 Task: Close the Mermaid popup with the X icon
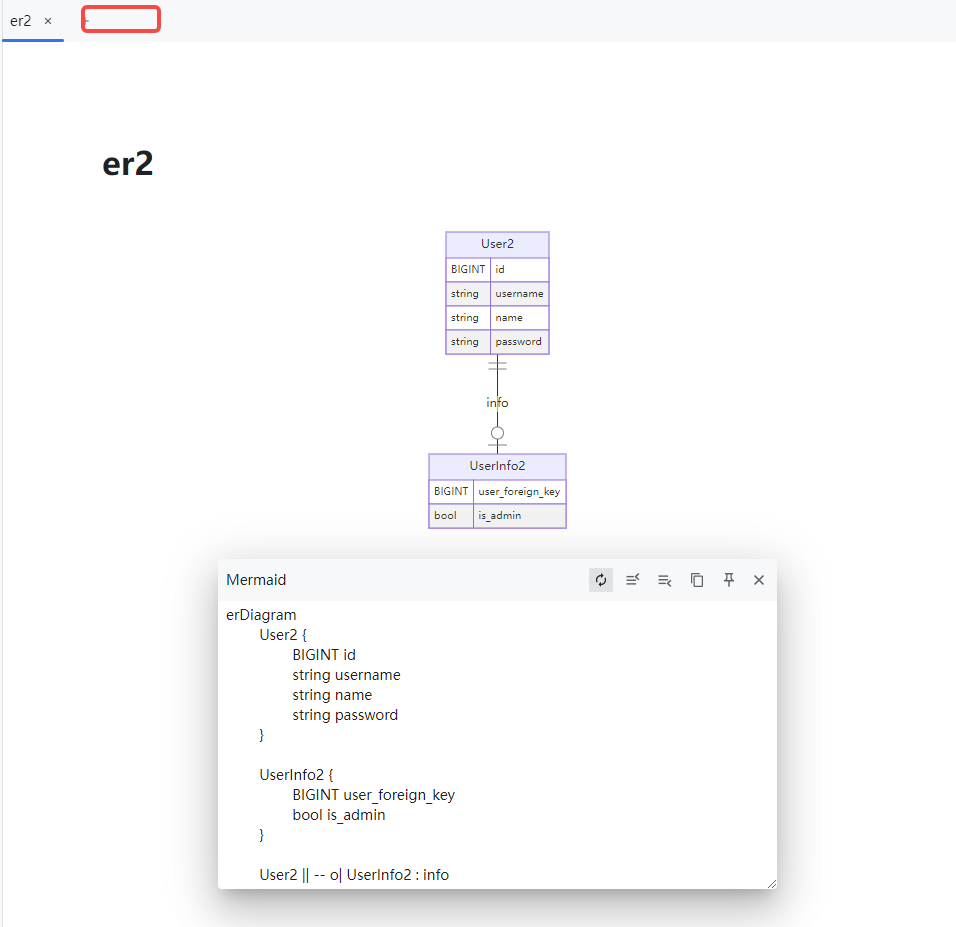[759, 580]
